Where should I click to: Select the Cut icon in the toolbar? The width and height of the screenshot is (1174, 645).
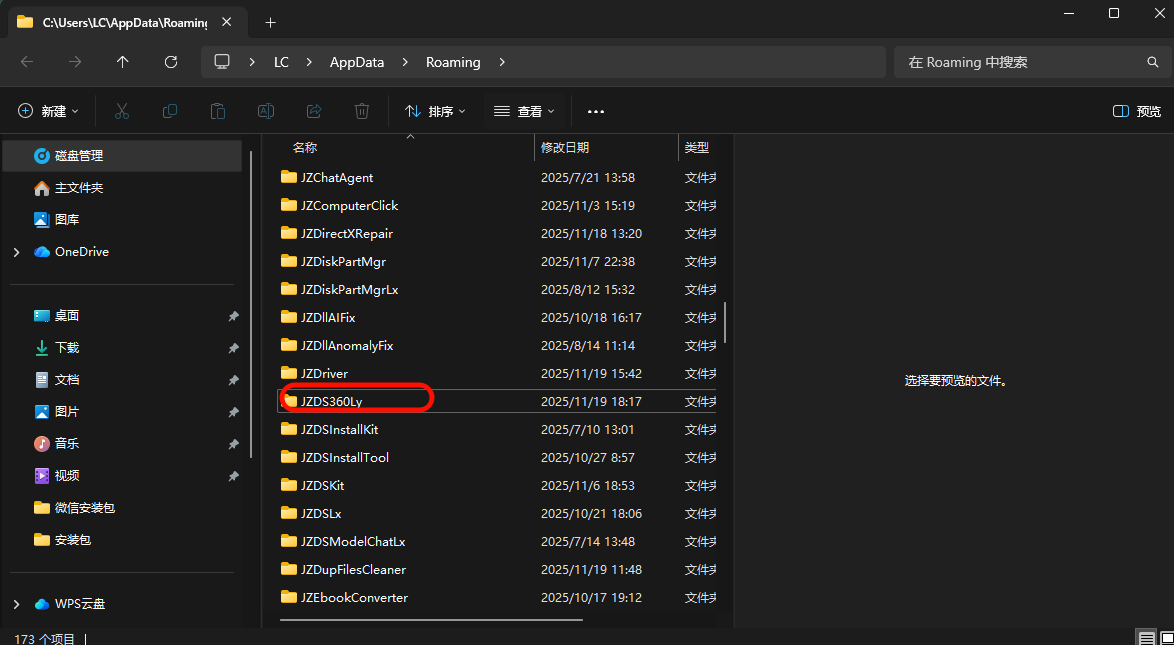click(121, 111)
